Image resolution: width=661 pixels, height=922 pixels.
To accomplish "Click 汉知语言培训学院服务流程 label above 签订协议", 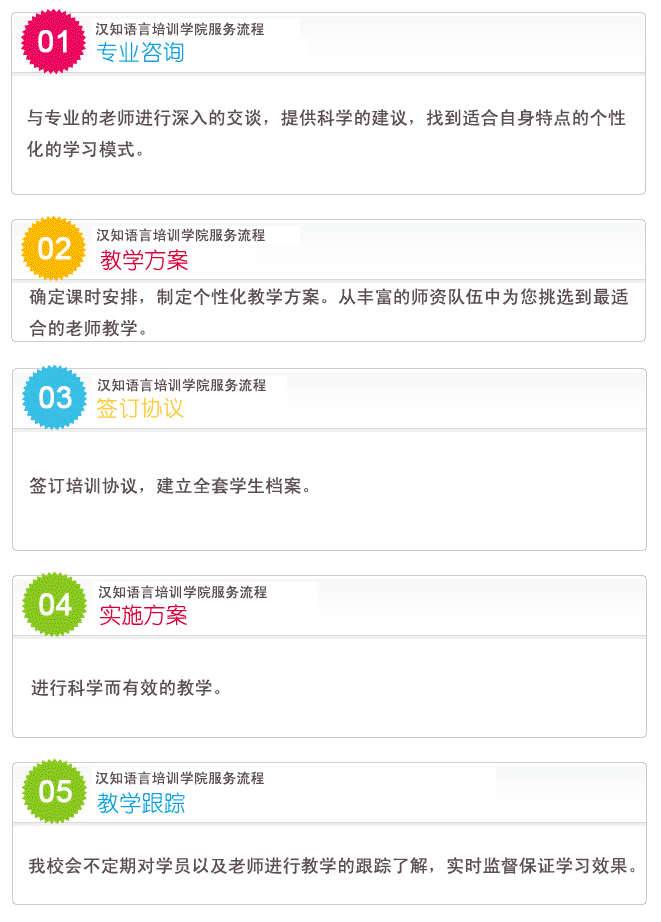I will (x=182, y=385).
